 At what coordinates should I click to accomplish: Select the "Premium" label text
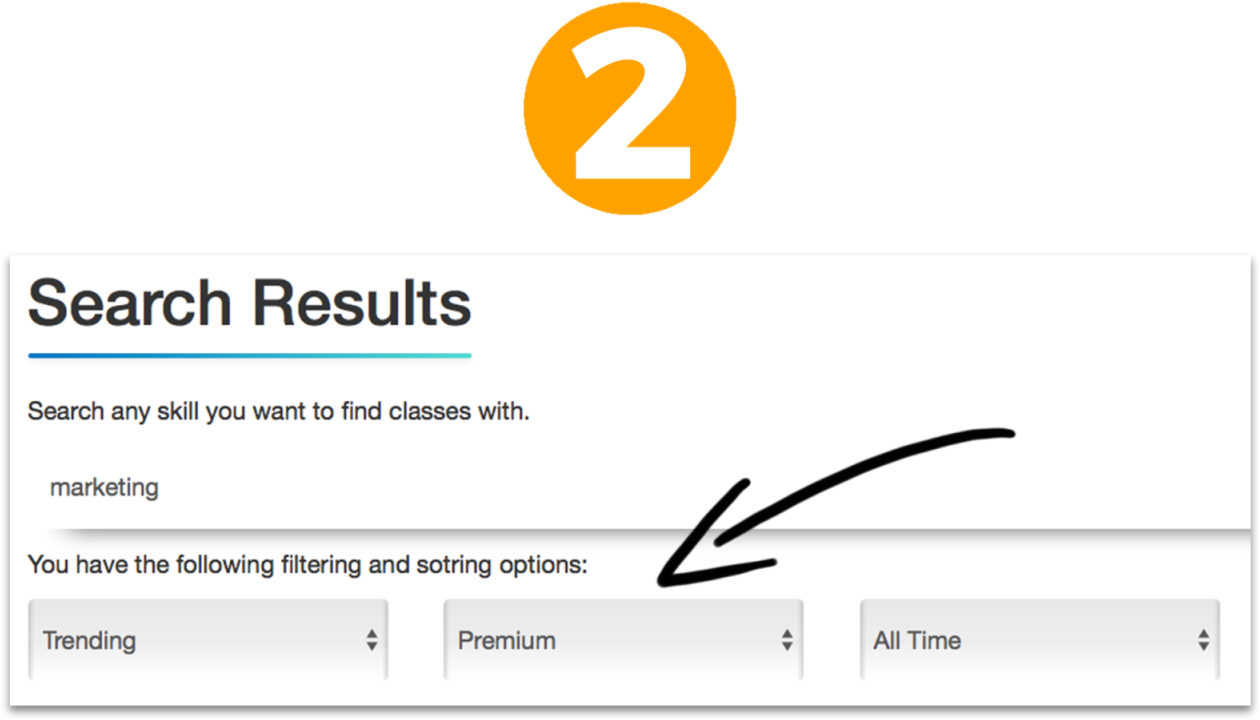click(506, 640)
